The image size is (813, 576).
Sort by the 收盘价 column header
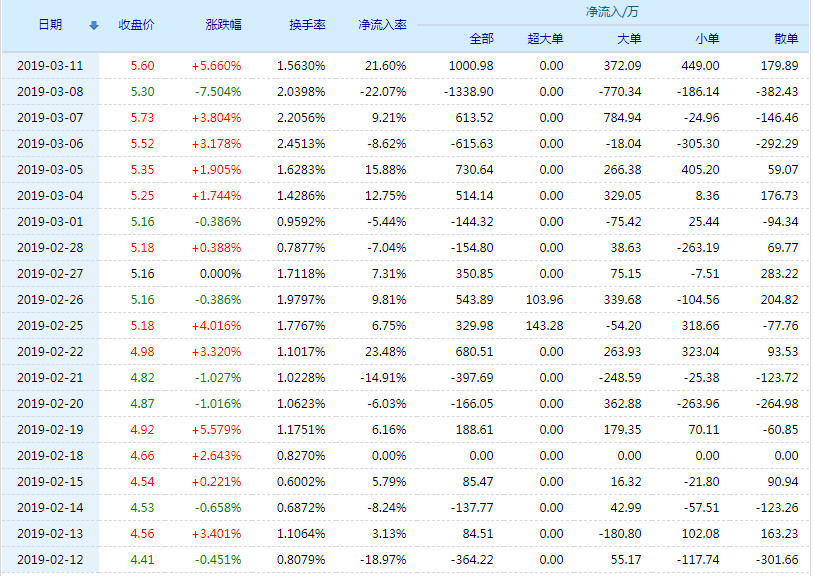coord(136,25)
